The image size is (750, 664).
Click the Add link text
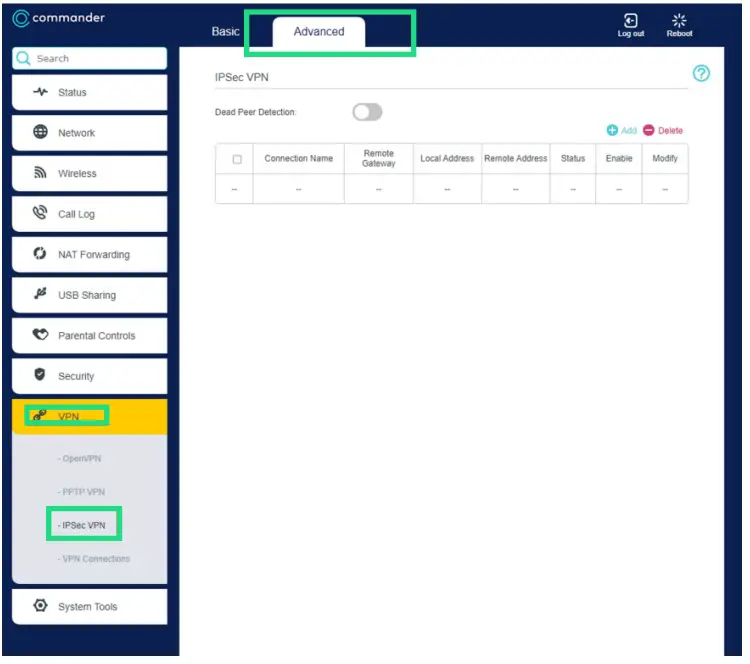point(629,131)
